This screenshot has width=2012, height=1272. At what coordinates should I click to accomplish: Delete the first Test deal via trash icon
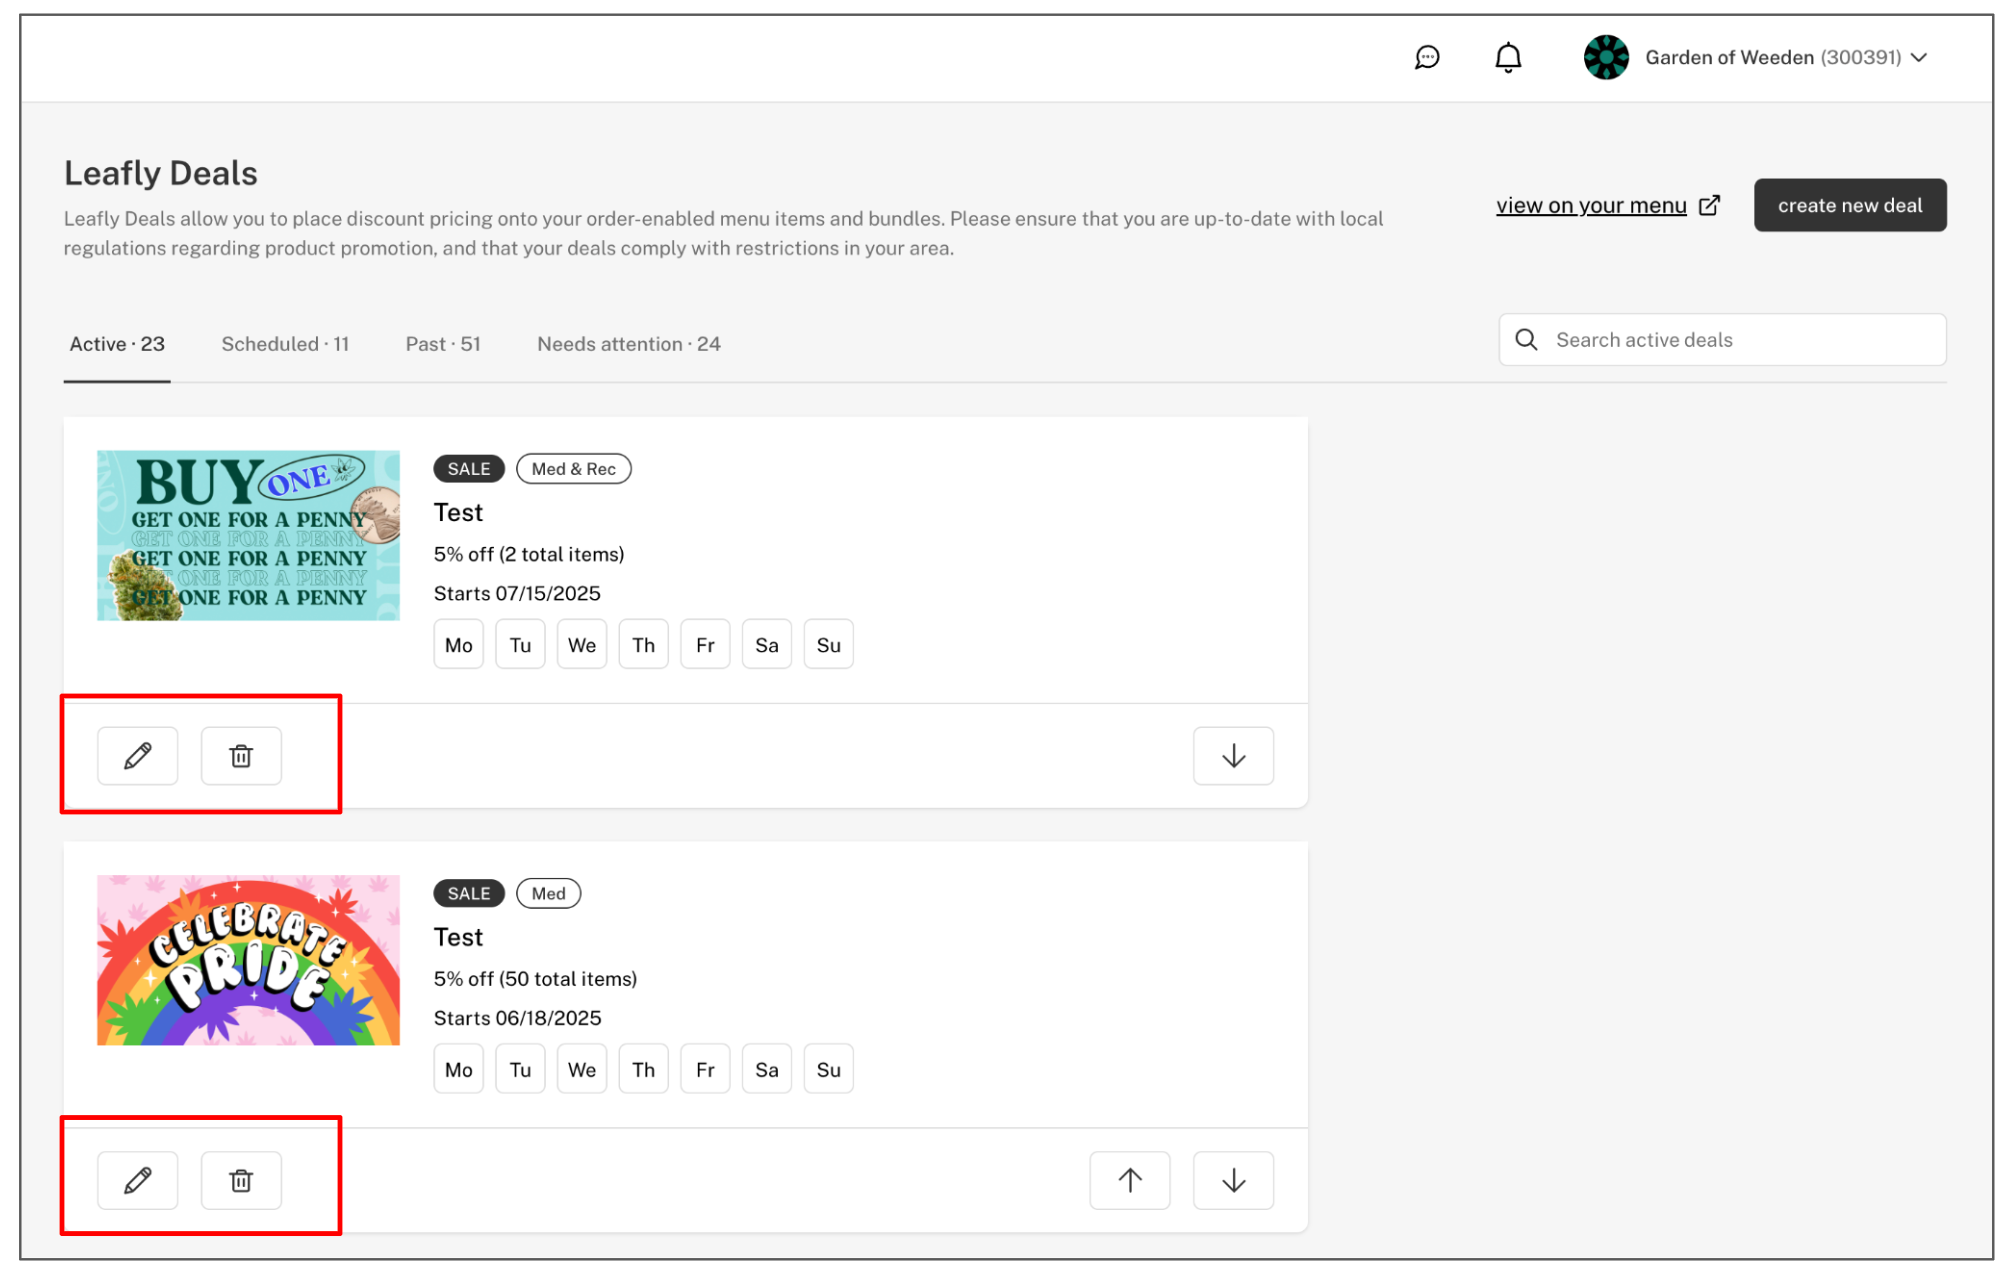click(241, 756)
